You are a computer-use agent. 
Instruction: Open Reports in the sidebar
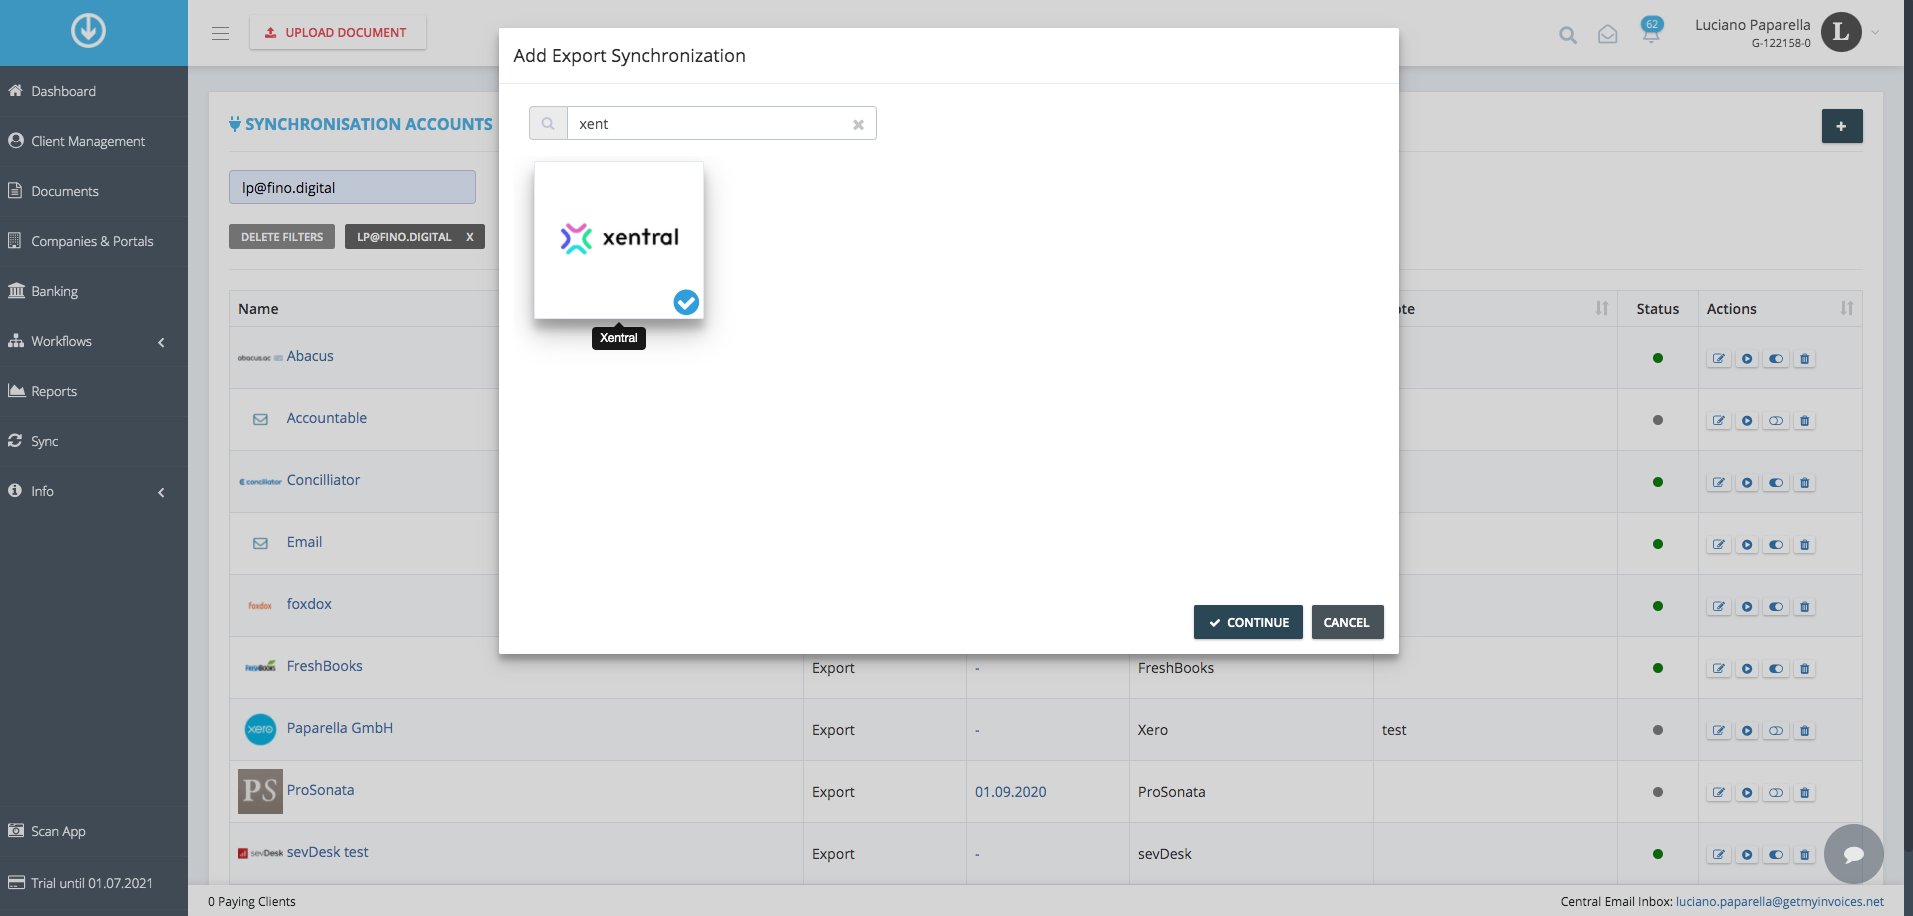tap(94, 391)
